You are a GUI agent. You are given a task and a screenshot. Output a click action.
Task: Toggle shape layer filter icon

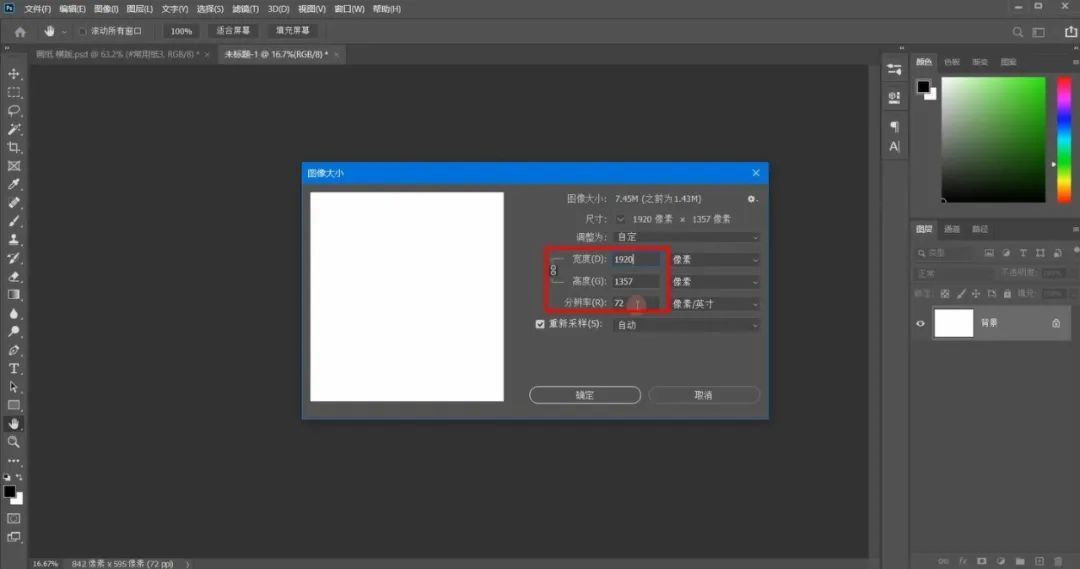(1040, 254)
